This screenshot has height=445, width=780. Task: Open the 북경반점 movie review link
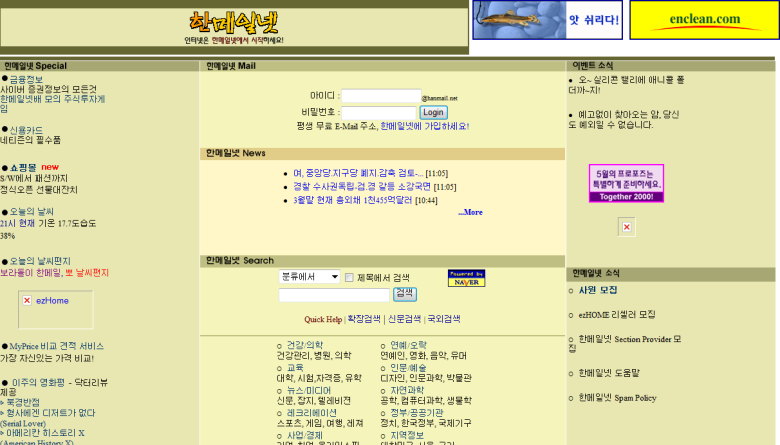[23, 402]
